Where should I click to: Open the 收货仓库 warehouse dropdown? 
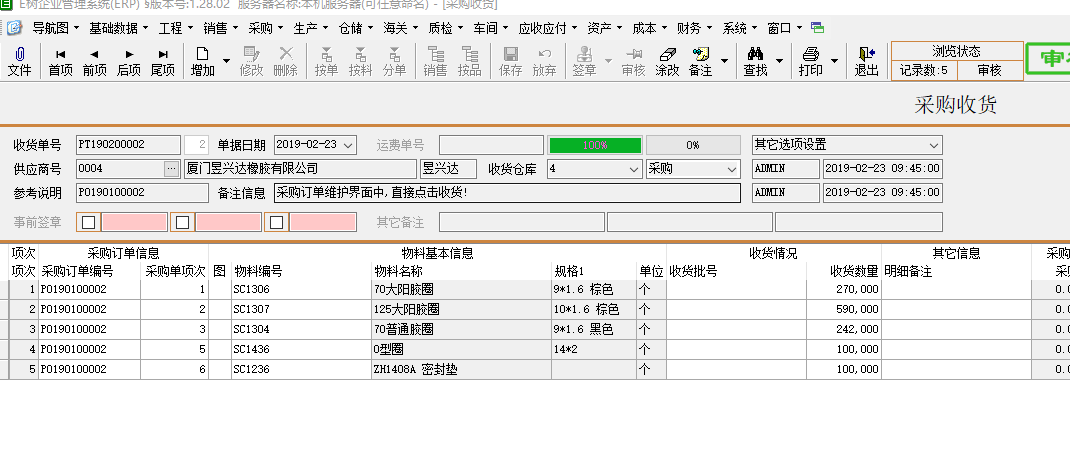(634, 169)
